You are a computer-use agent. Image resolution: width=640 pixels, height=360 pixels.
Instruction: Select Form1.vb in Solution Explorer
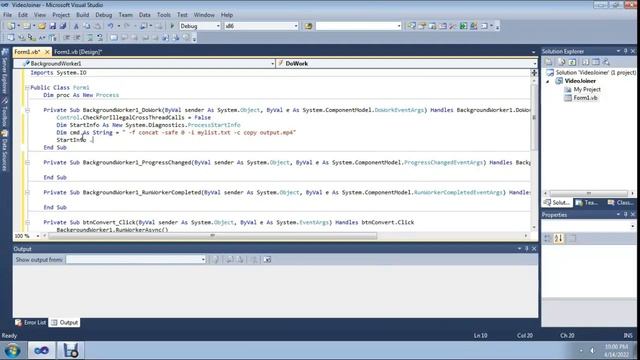point(585,98)
